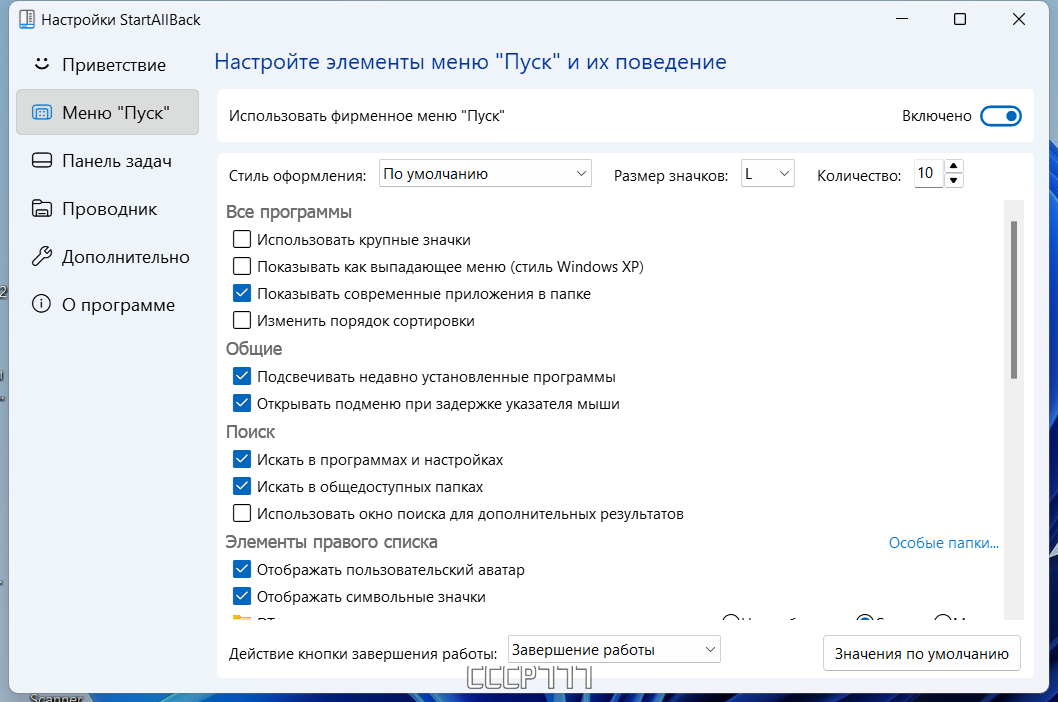Image resolution: width=1058 pixels, height=702 pixels.
Task: Uncheck Показывать современные приложения в папке
Action: coord(242,293)
